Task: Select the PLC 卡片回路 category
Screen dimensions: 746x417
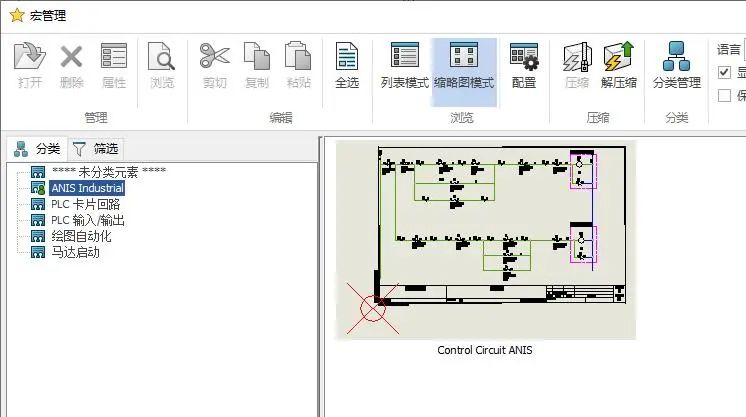Action: 86,204
